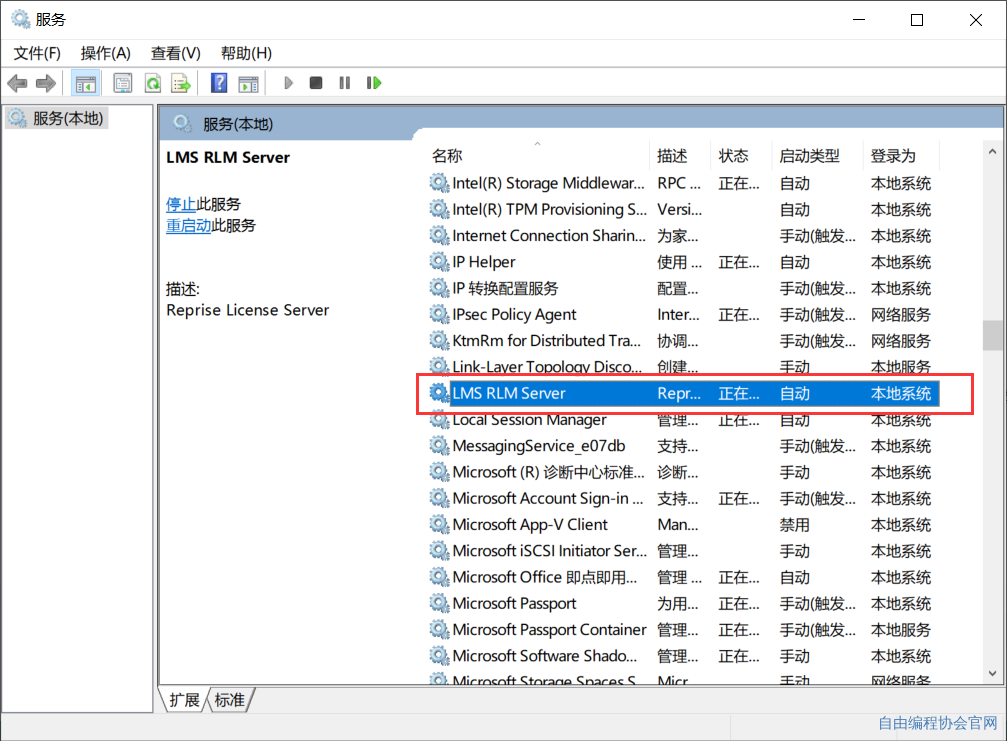Click the 重启动 link to restart service
The image size is (1007, 741).
(189, 225)
